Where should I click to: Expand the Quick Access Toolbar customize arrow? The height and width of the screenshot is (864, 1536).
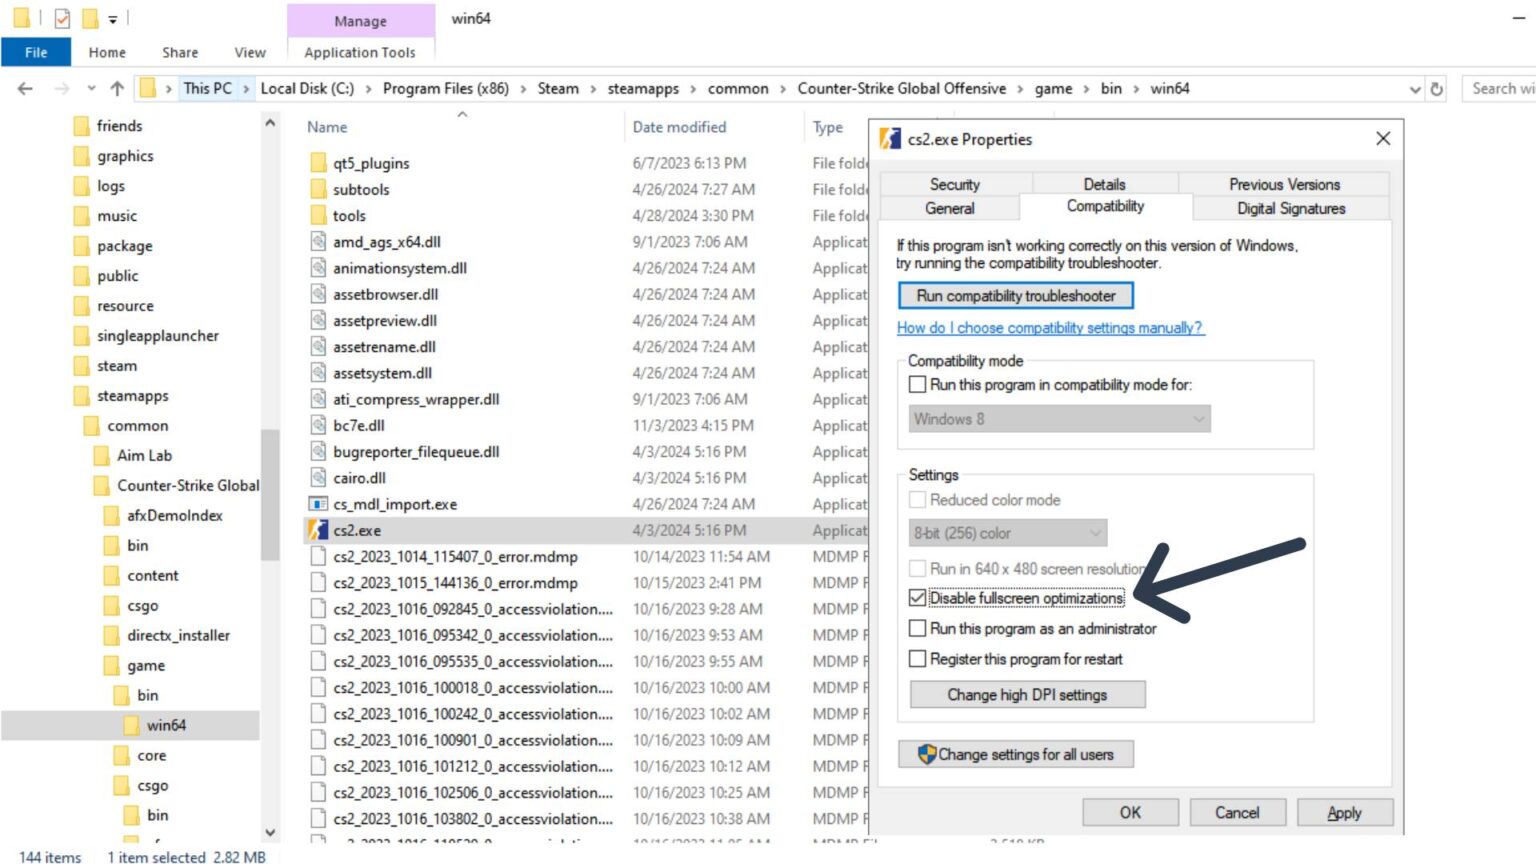click(x=114, y=17)
